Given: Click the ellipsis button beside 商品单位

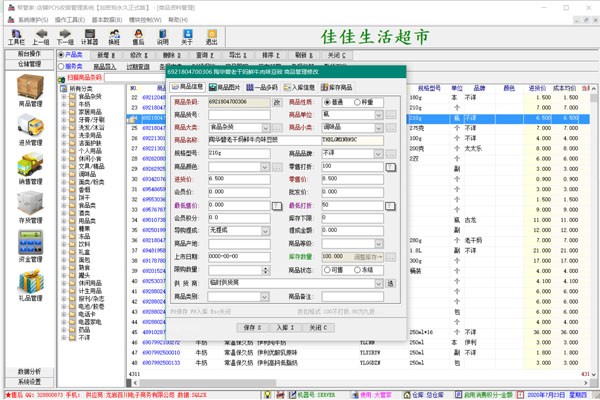Looking at the screenshot, I should point(390,115).
